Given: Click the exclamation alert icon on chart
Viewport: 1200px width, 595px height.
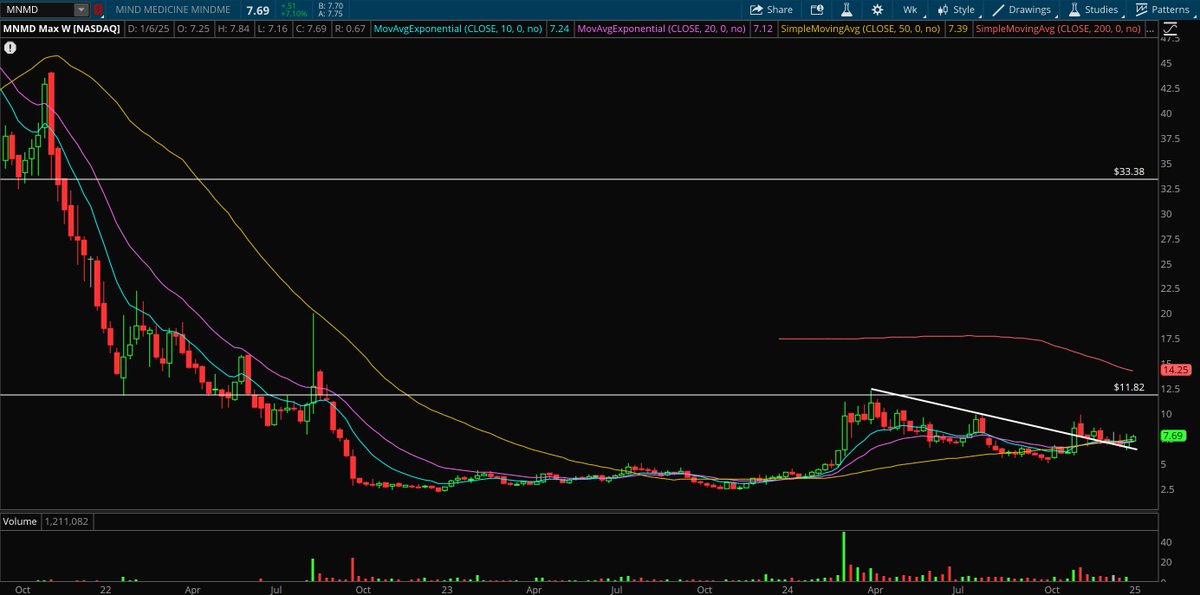Looking at the screenshot, I should (x=10, y=46).
